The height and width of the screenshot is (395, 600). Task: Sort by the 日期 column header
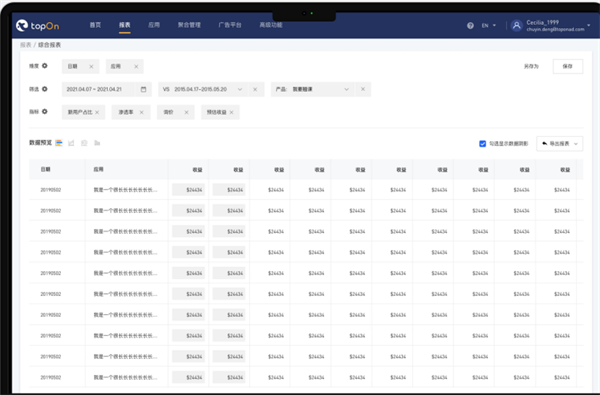point(46,169)
